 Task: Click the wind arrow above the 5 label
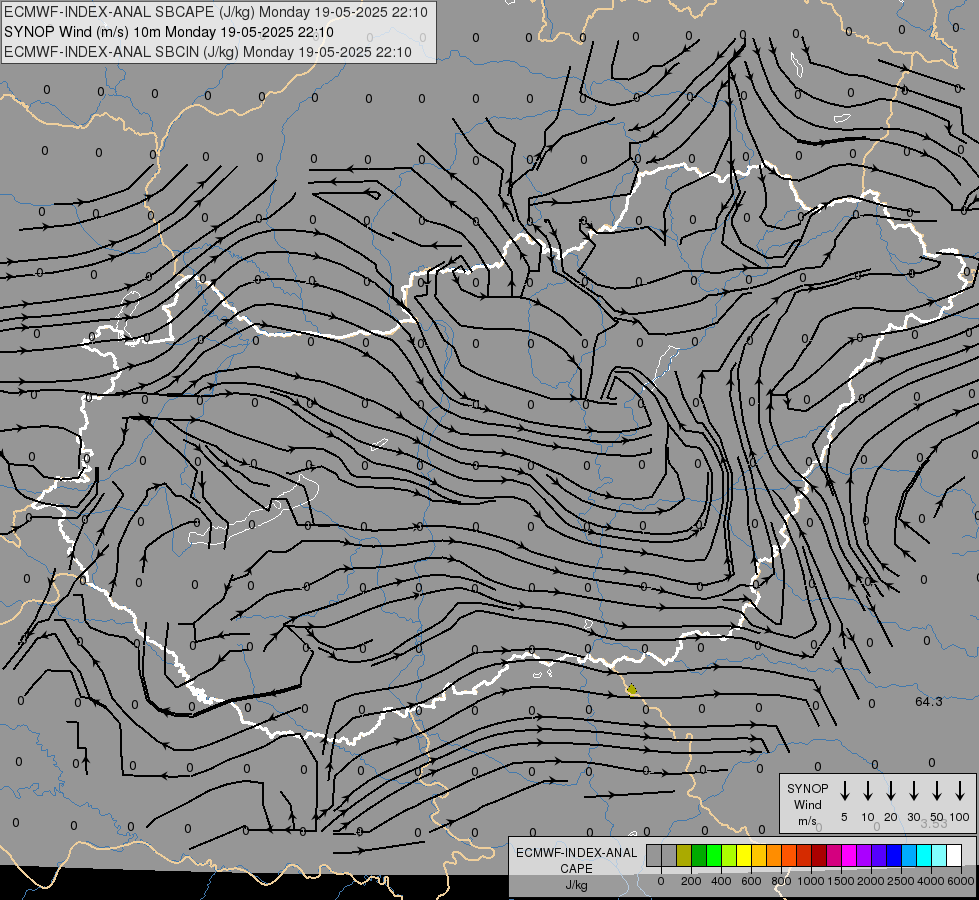click(x=845, y=790)
